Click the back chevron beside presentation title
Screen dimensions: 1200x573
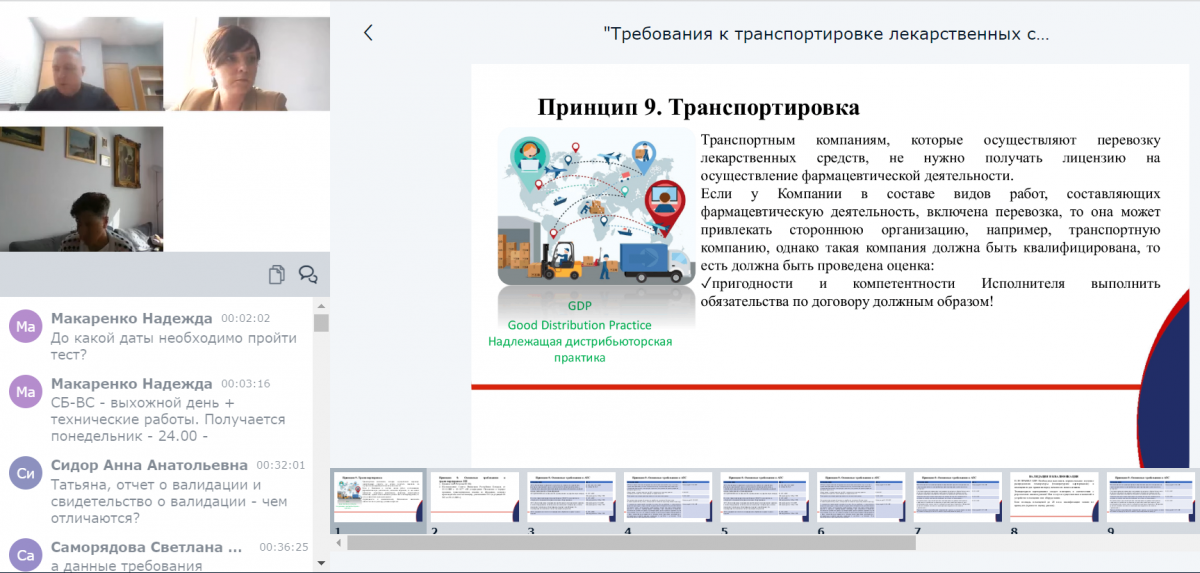coord(368,33)
